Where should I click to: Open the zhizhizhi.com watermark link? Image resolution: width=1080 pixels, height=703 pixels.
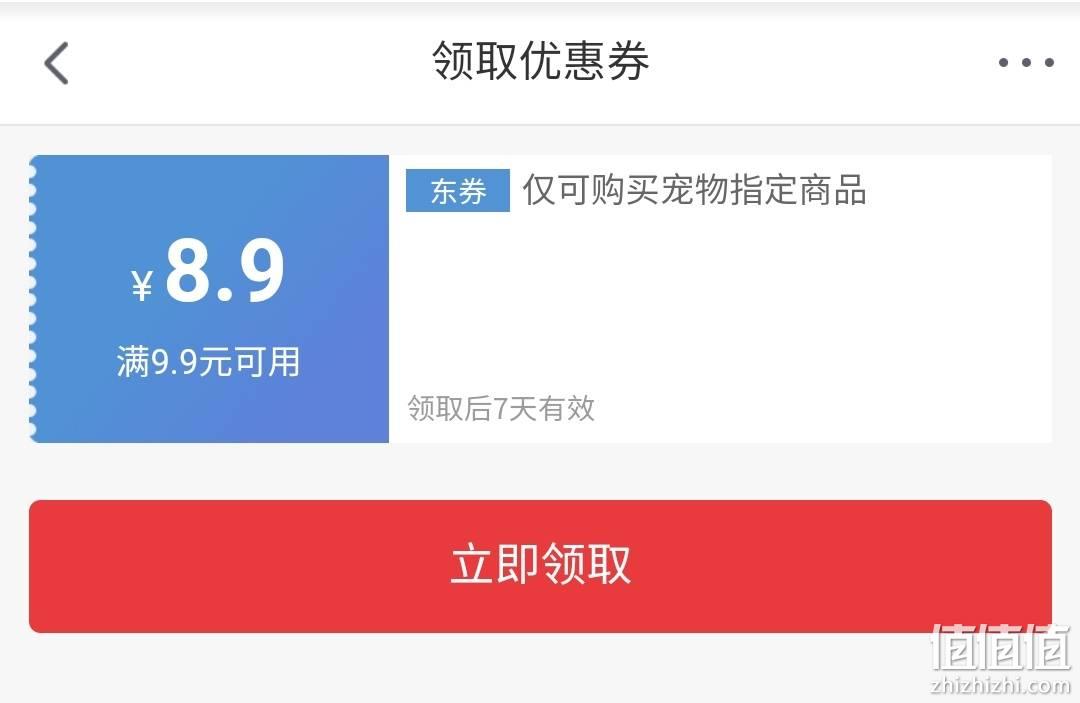coord(1001,685)
